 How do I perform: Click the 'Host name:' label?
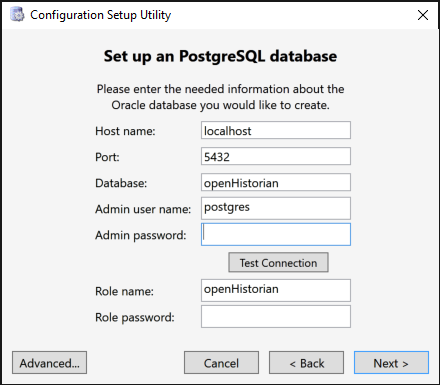pos(125,131)
